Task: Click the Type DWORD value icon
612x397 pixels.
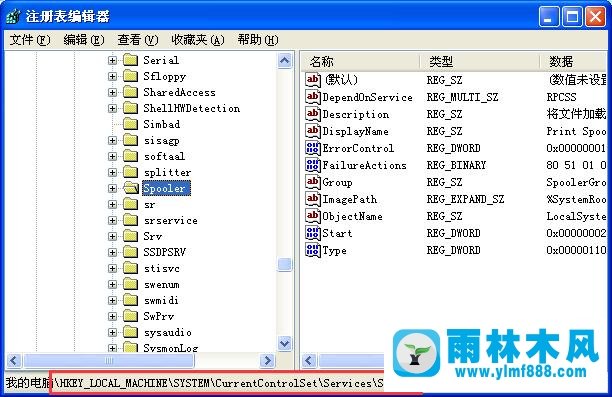Action: [313, 250]
